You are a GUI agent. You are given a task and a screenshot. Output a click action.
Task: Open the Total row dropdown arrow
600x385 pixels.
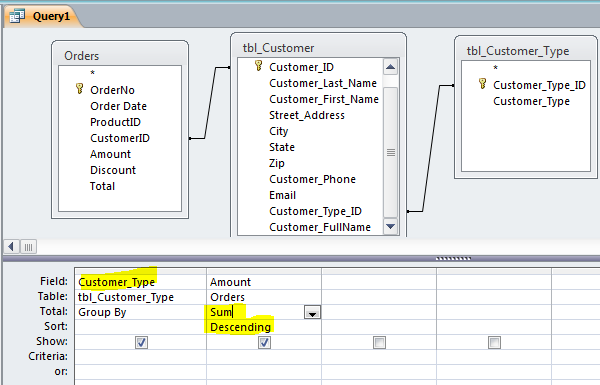[x=312, y=313]
